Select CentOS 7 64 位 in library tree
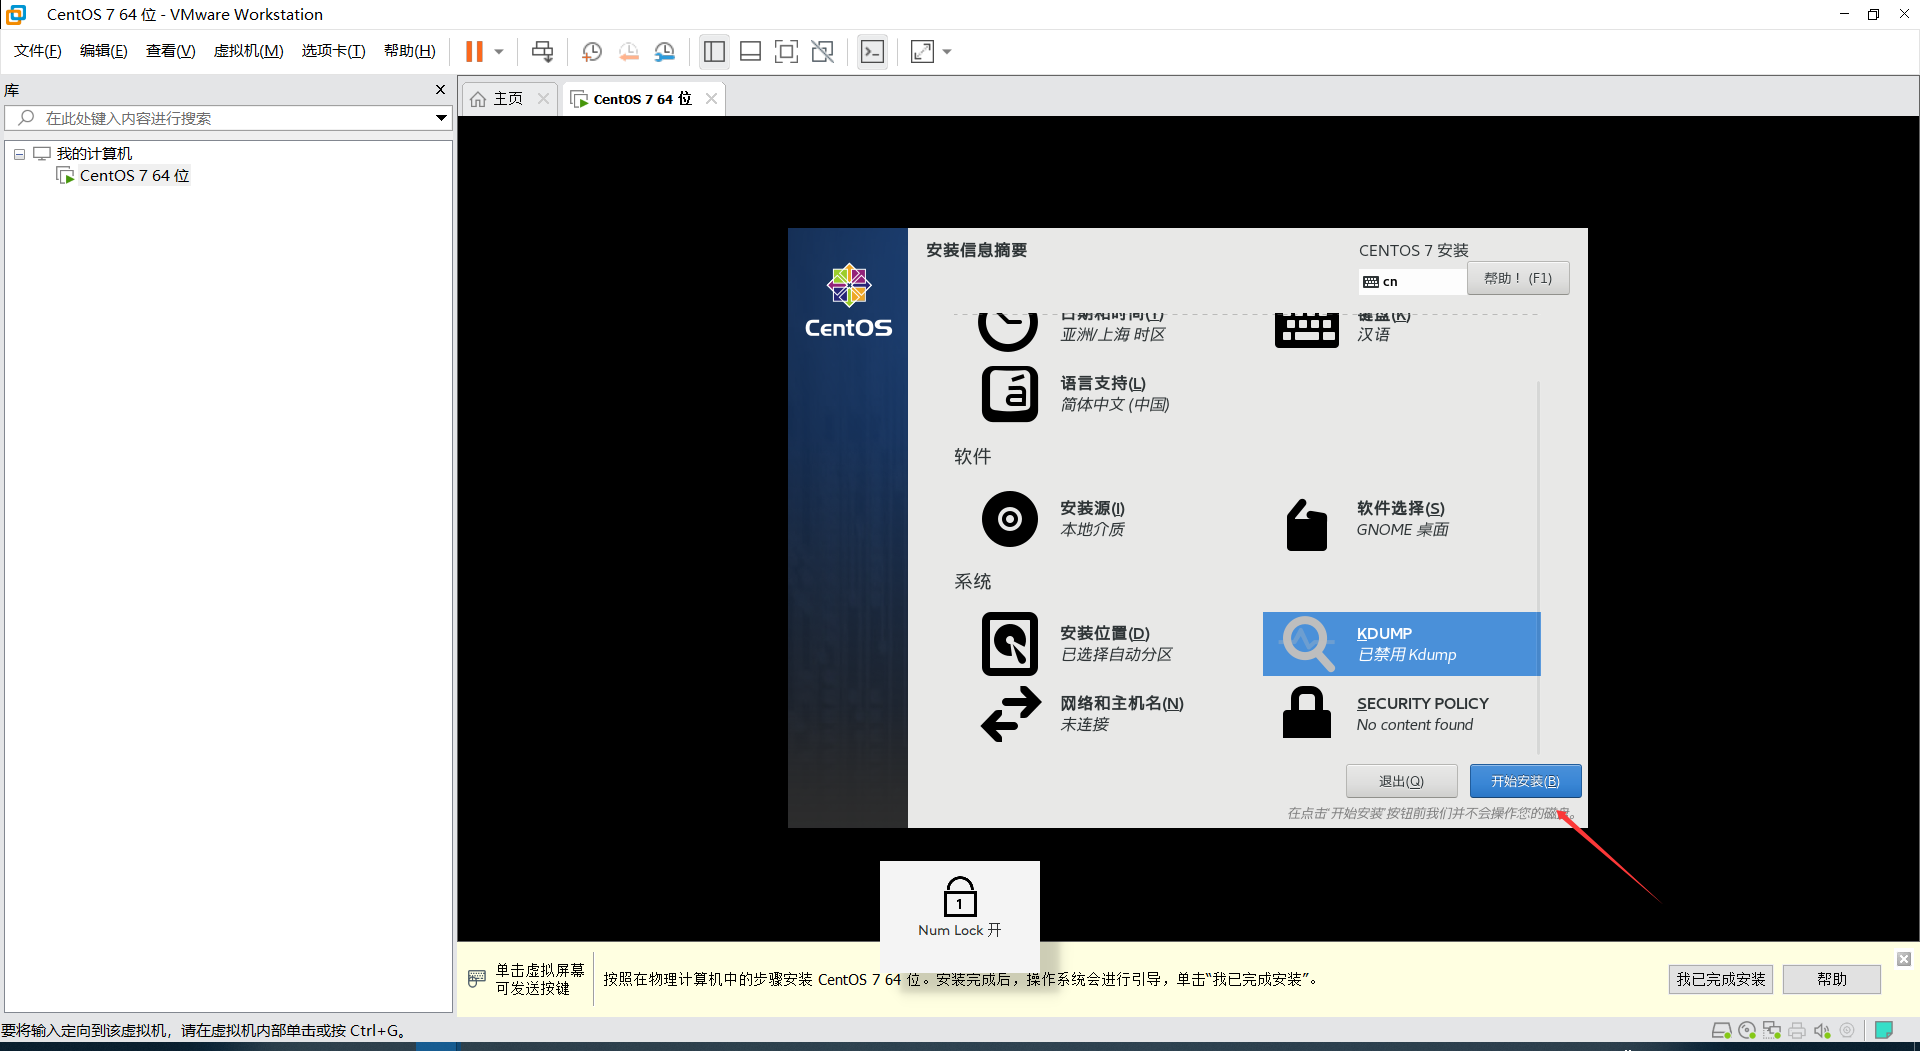 pyautogui.click(x=134, y=175)
